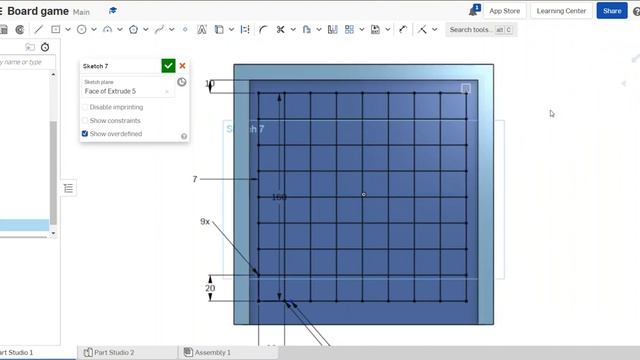Cancel Sketch 7 with red X
Viewport: 640px width, 360px height.
(x=182, y=66)
